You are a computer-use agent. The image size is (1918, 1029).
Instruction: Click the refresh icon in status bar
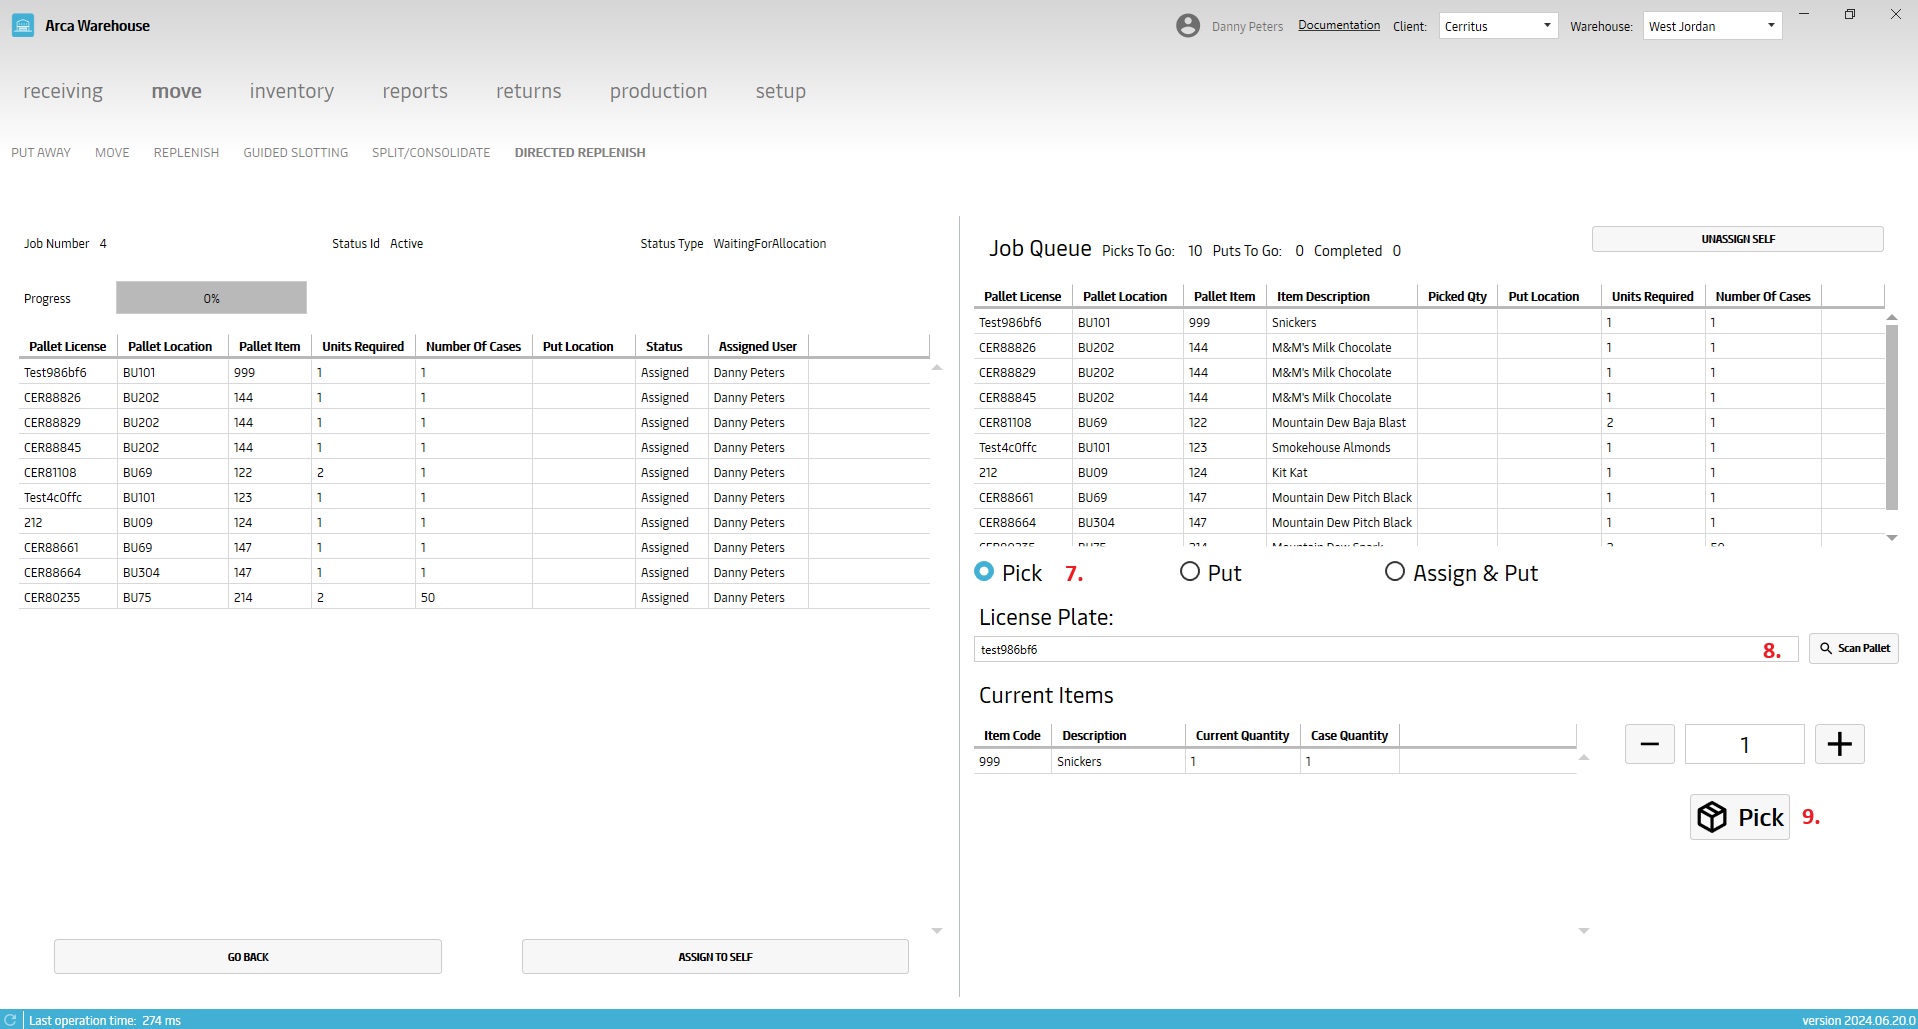coord(10,1020)
